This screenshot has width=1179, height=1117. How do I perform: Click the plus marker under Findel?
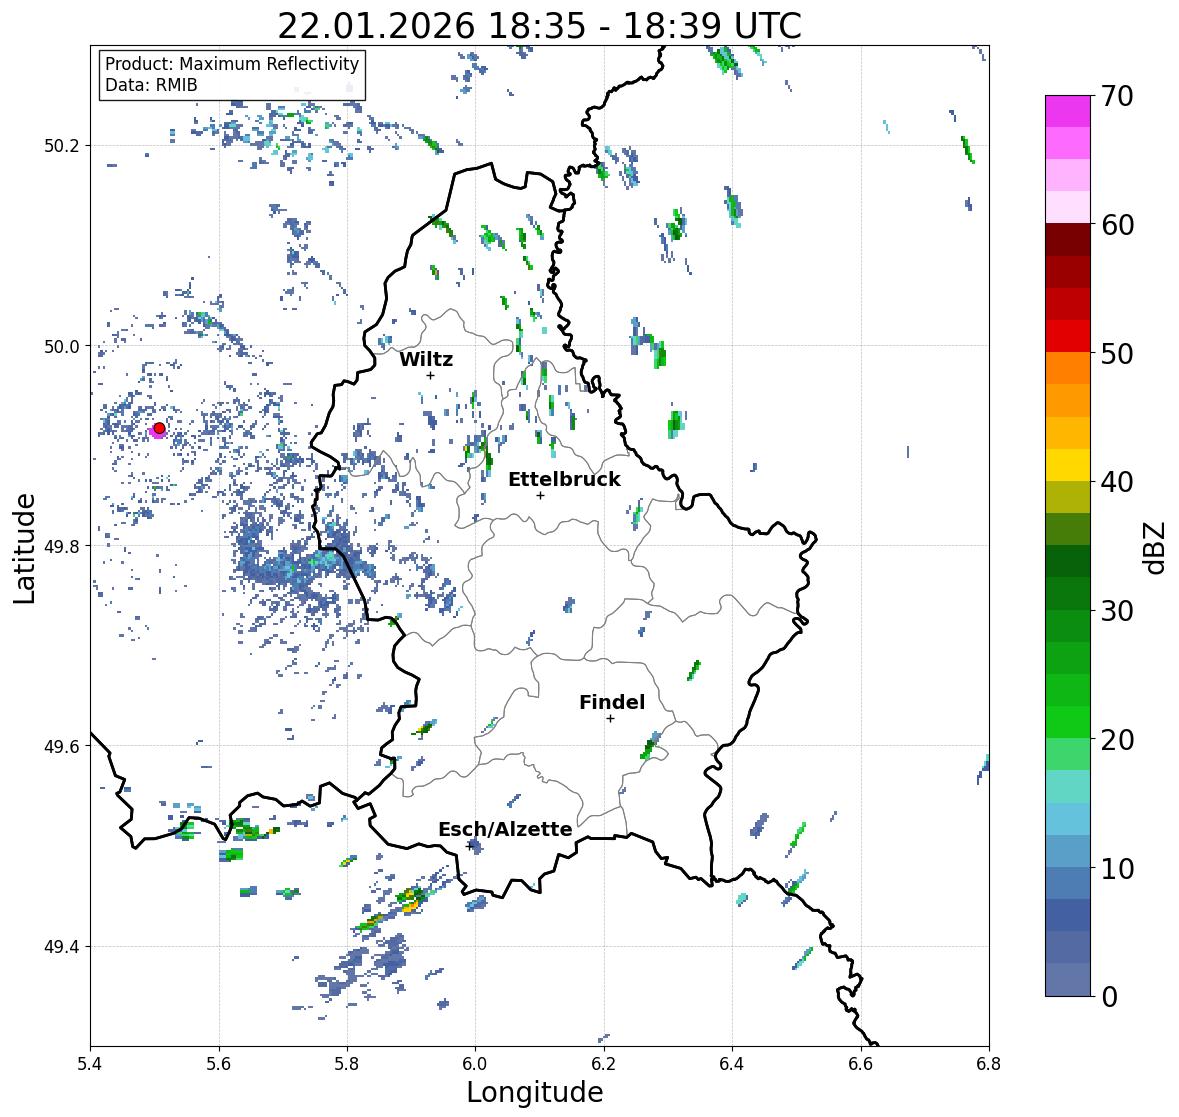pos(610,719)
